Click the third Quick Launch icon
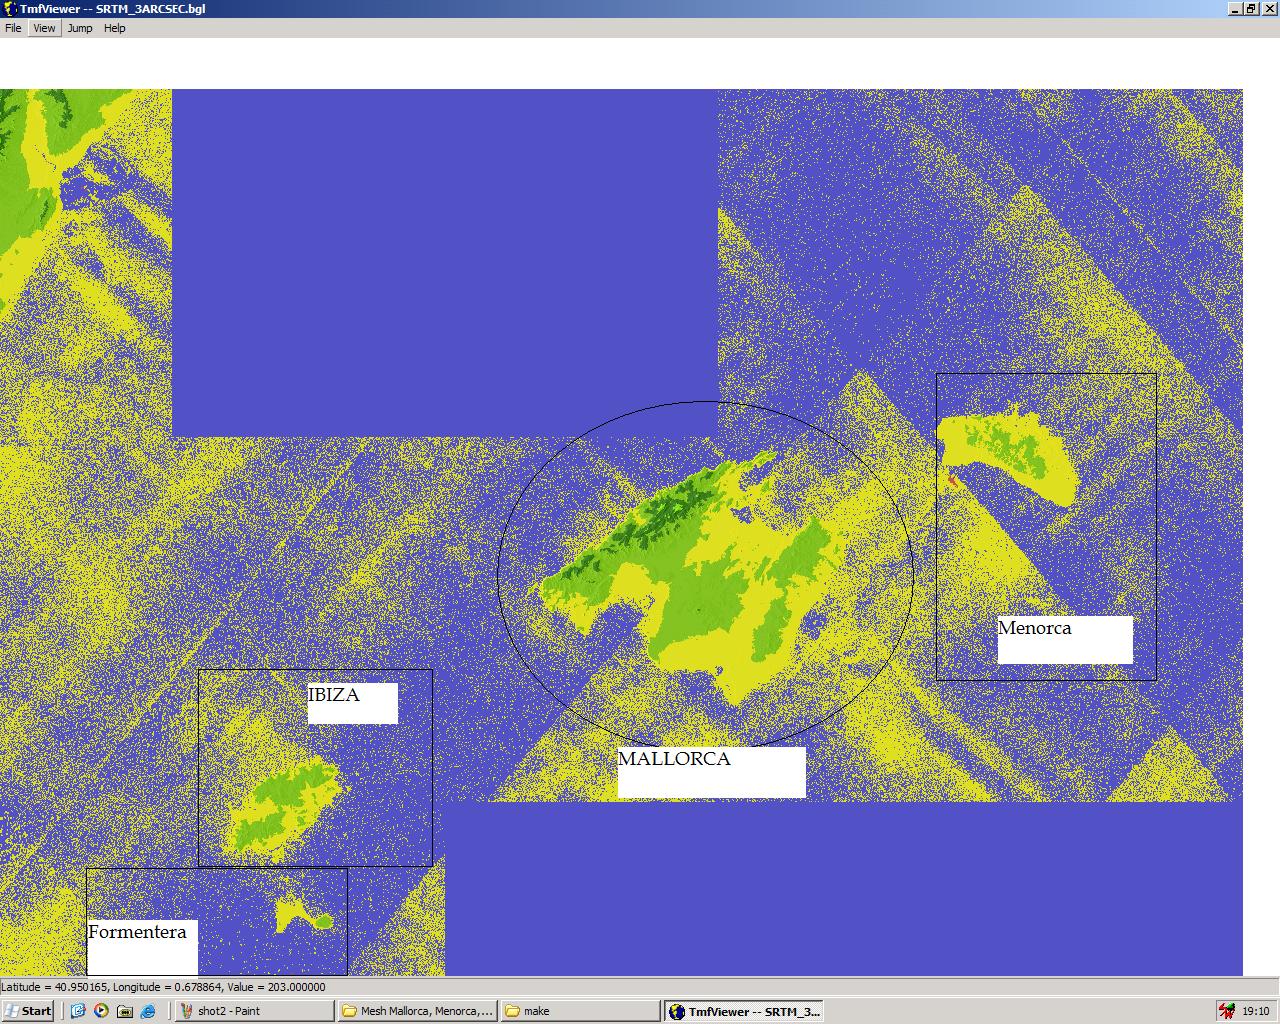Image resolution: width=1280 pixels, height=1024 pixels. (125, 1011)
